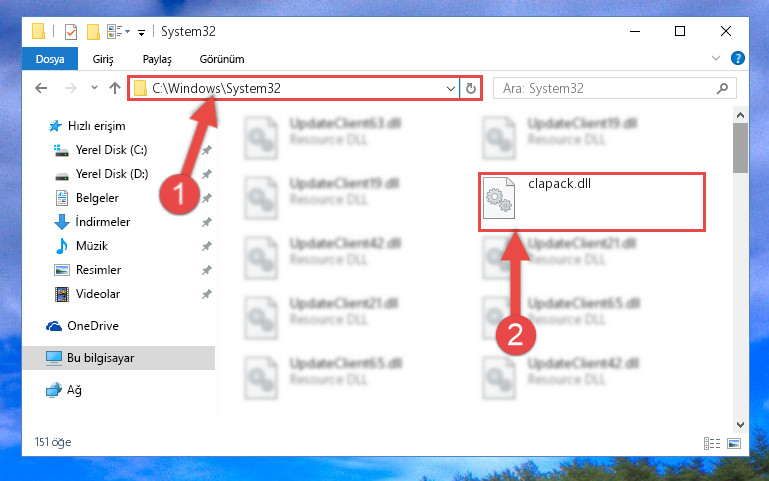Click the Properties icon in quick access toolbar
This screenshot has height=481, width=769.
(71, 32)
